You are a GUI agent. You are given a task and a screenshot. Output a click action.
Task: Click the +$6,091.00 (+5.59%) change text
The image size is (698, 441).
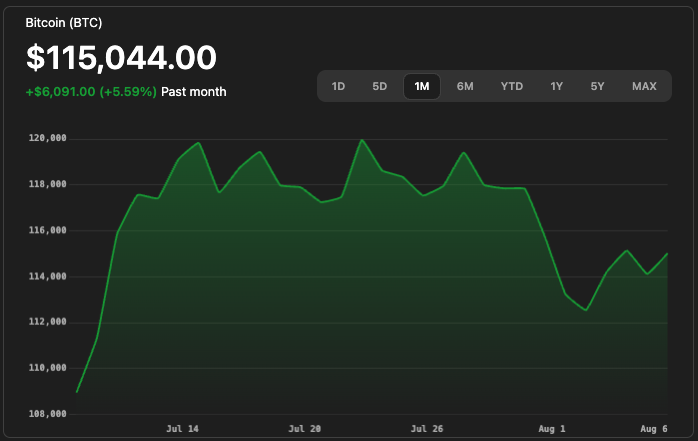click(x=91, y=92)
